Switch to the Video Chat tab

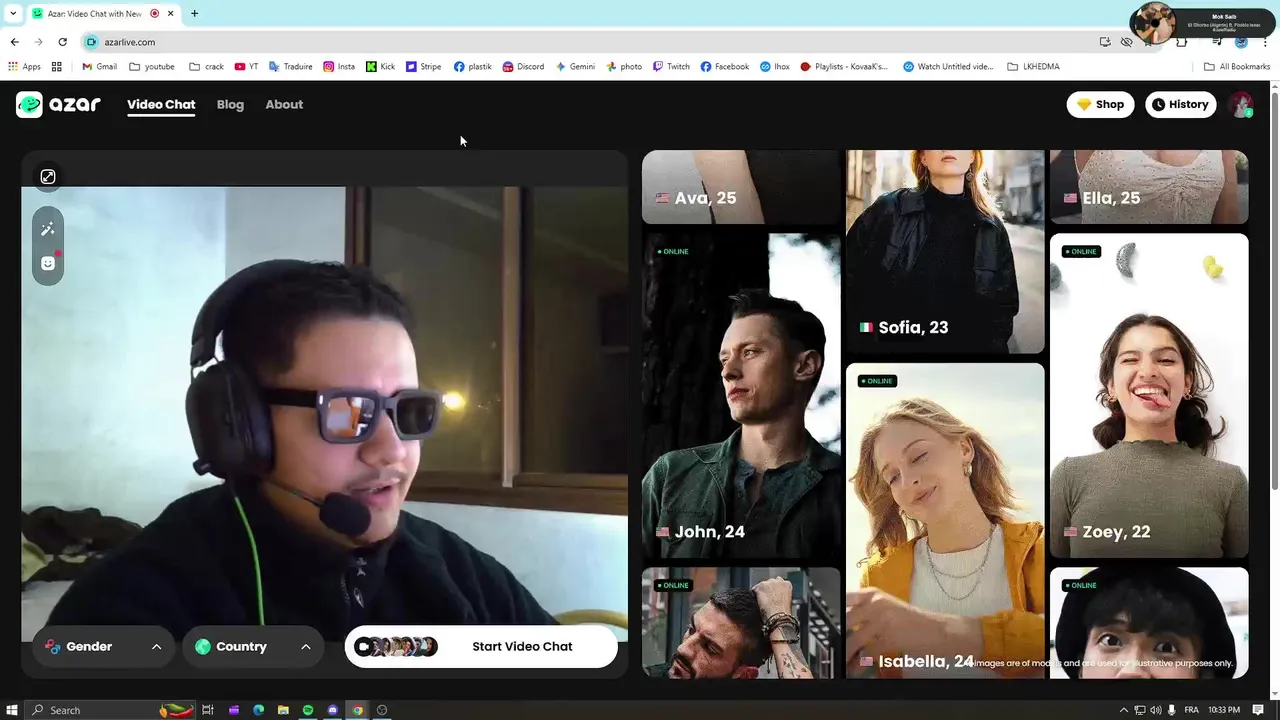[x=161, y=104]
